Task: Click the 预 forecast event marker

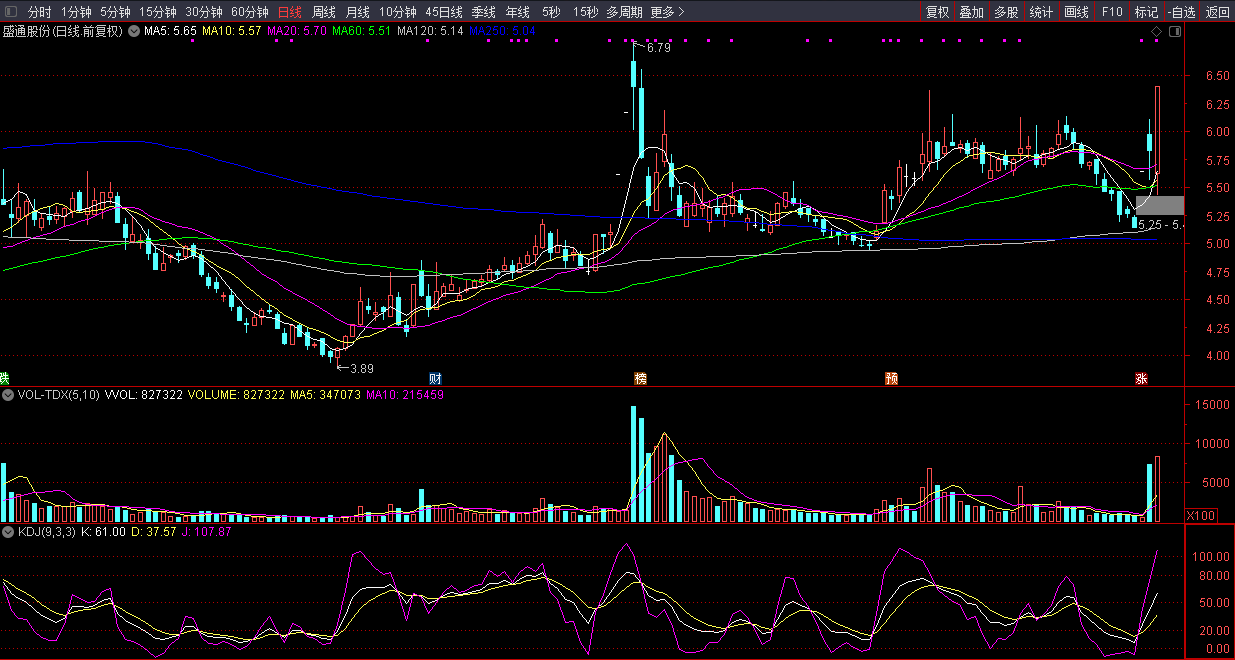Action: 891,379
